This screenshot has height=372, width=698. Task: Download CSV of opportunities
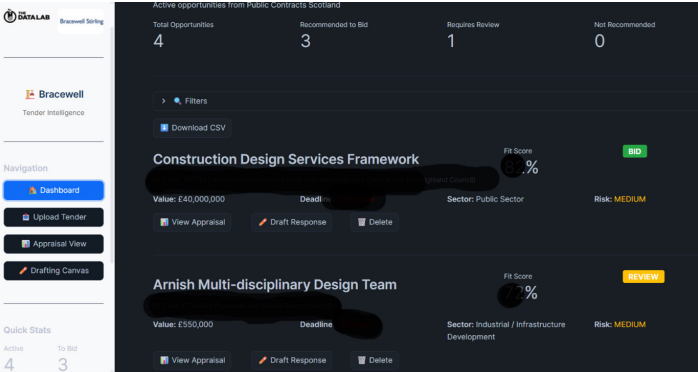point(192,128)
